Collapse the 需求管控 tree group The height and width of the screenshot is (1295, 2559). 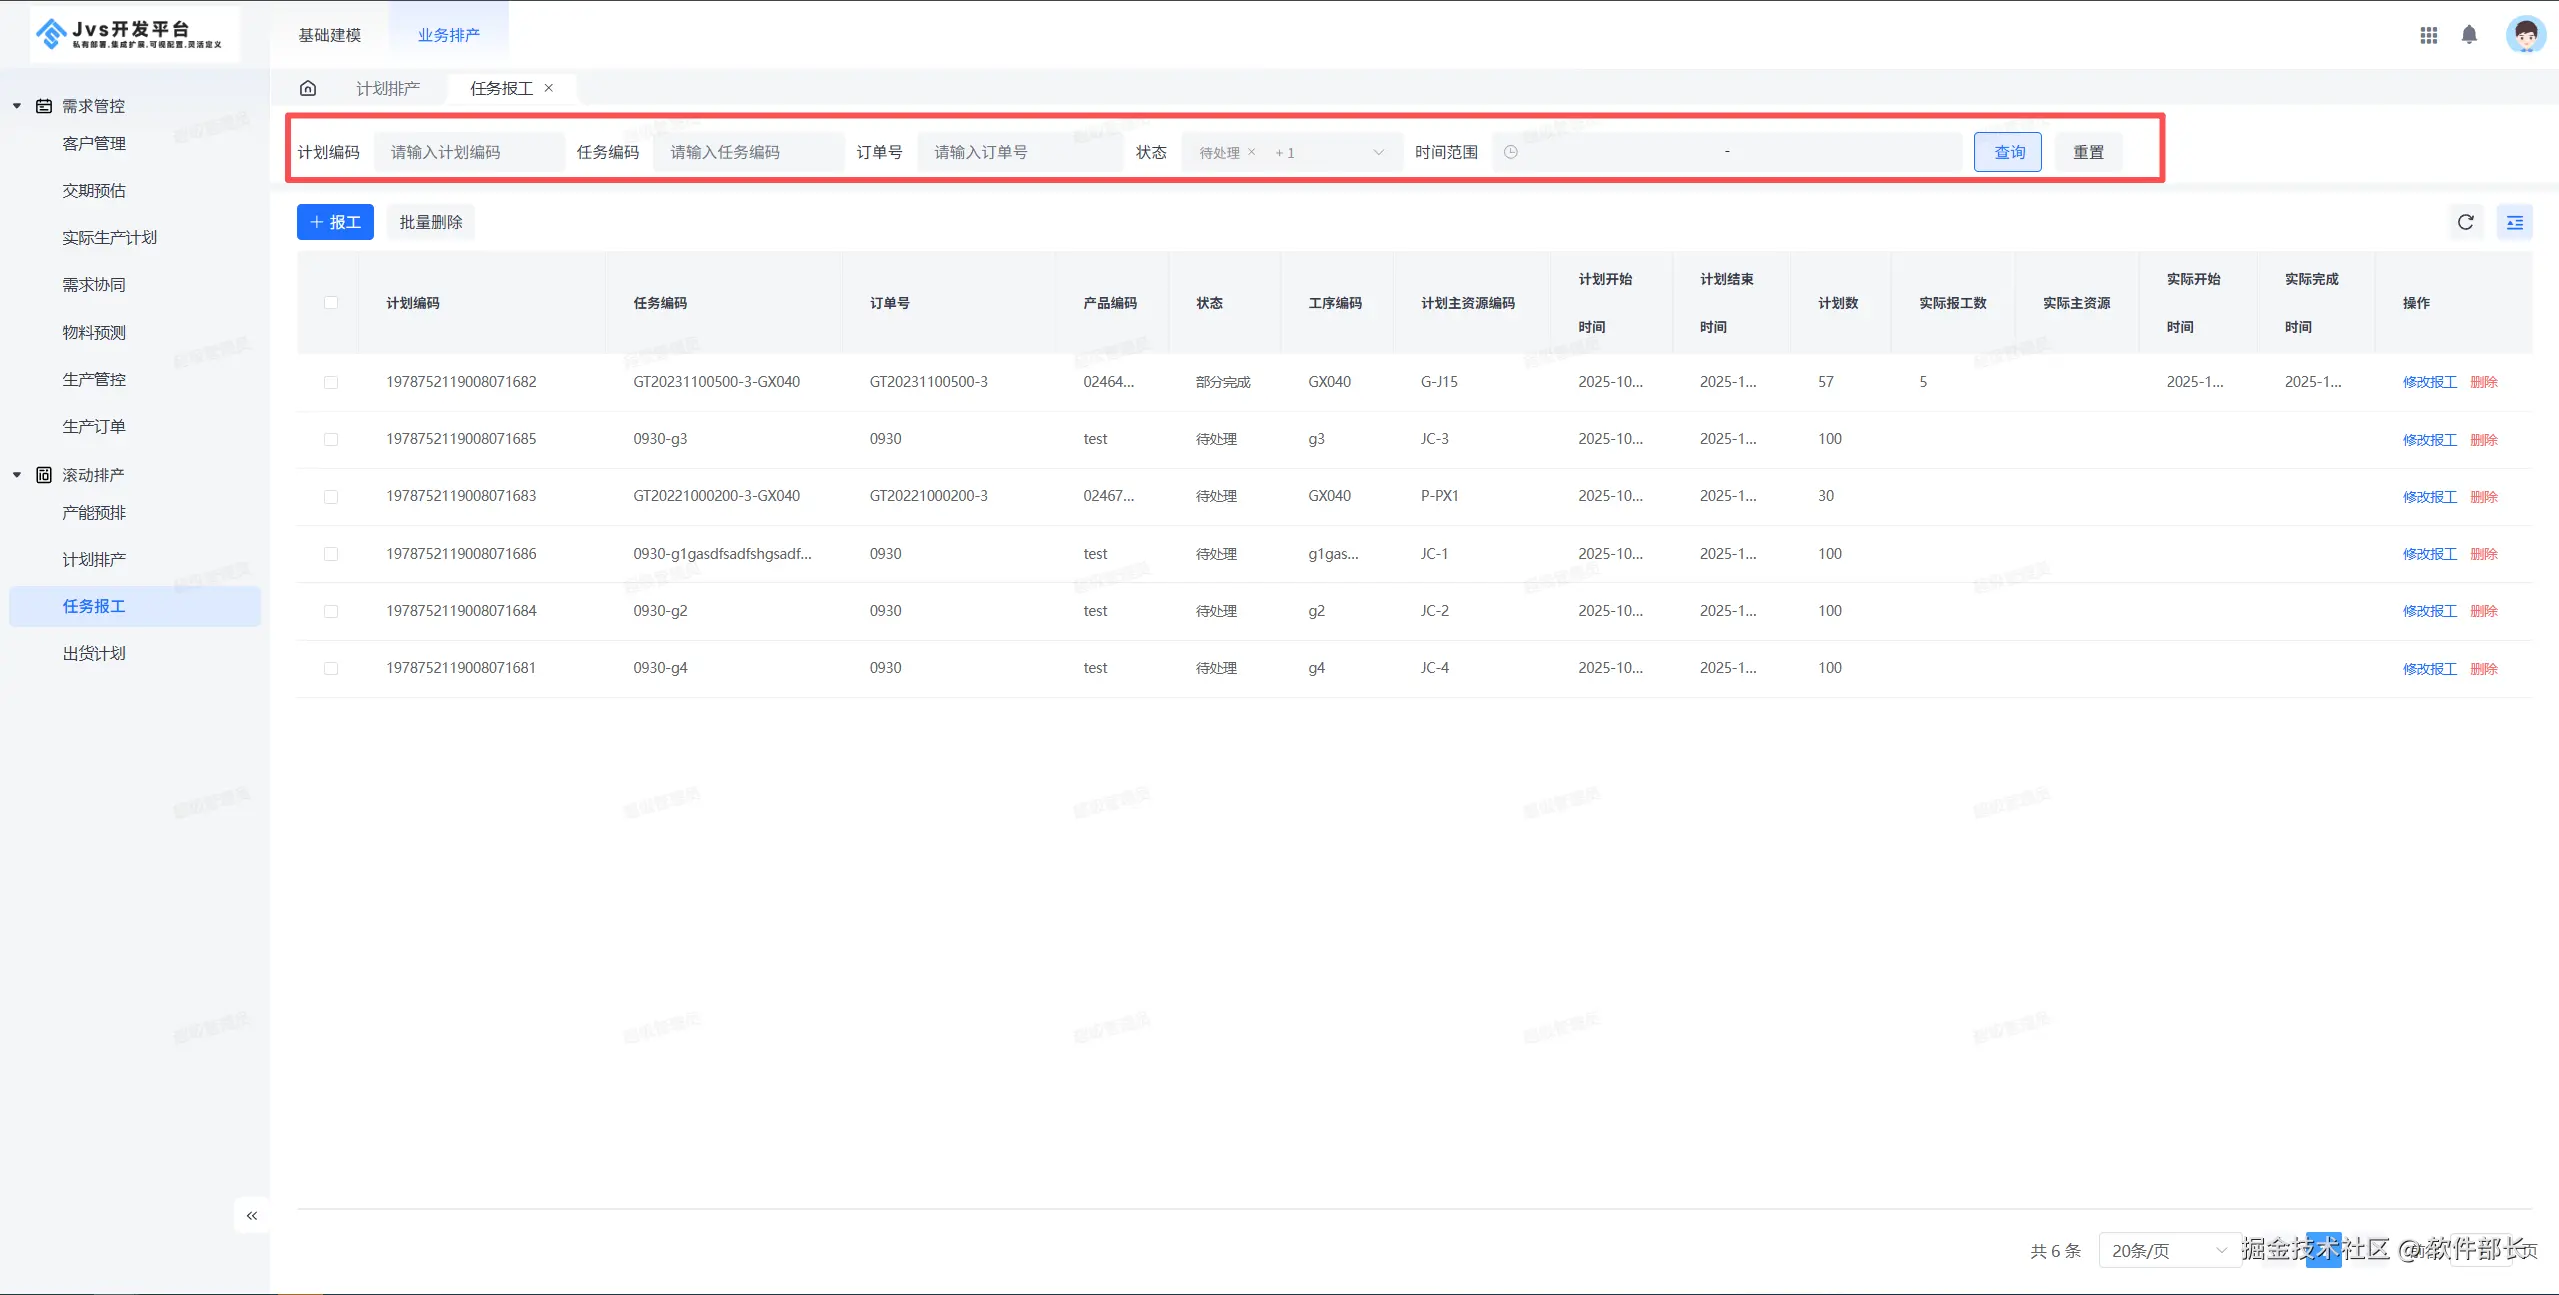pos(17,106)
